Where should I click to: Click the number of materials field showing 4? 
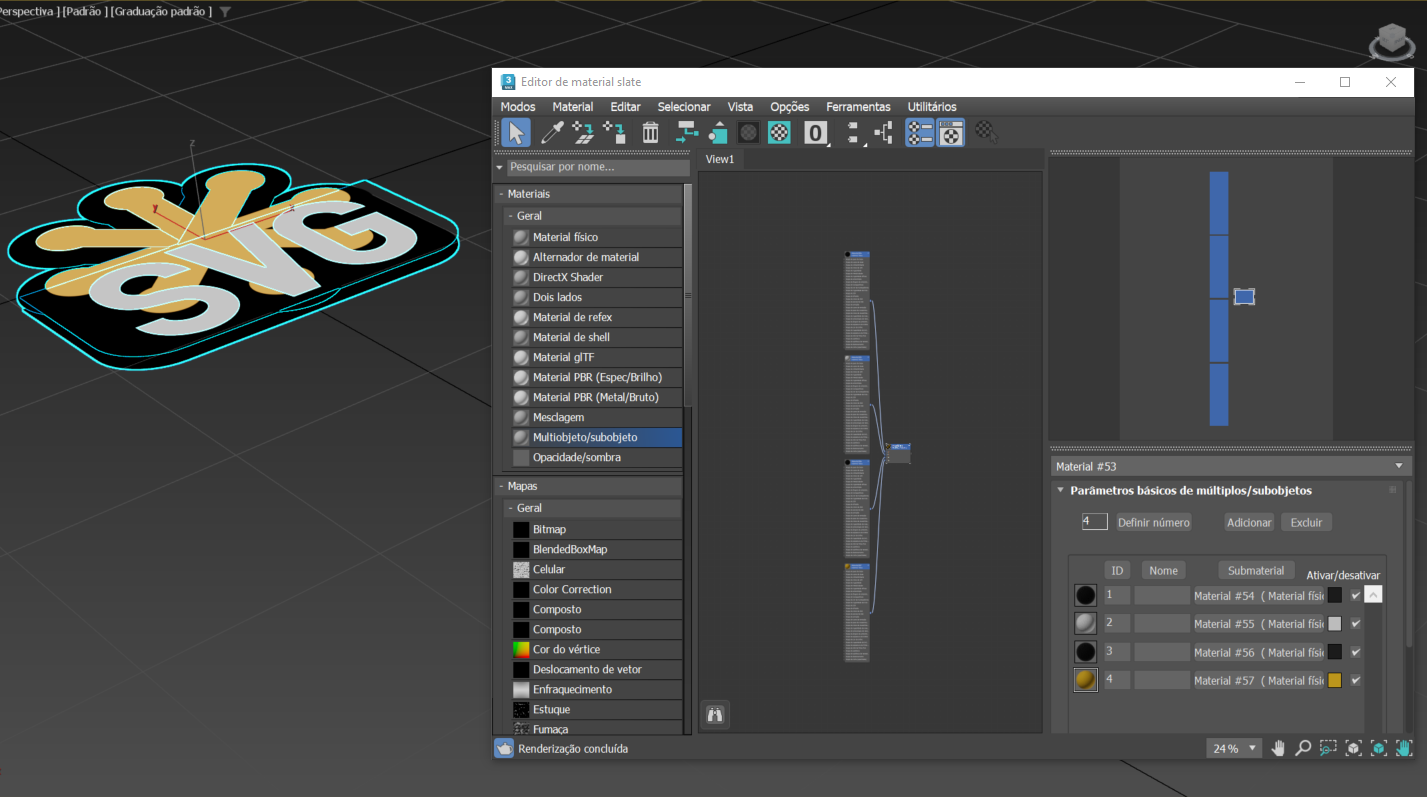click(1094, 521)
